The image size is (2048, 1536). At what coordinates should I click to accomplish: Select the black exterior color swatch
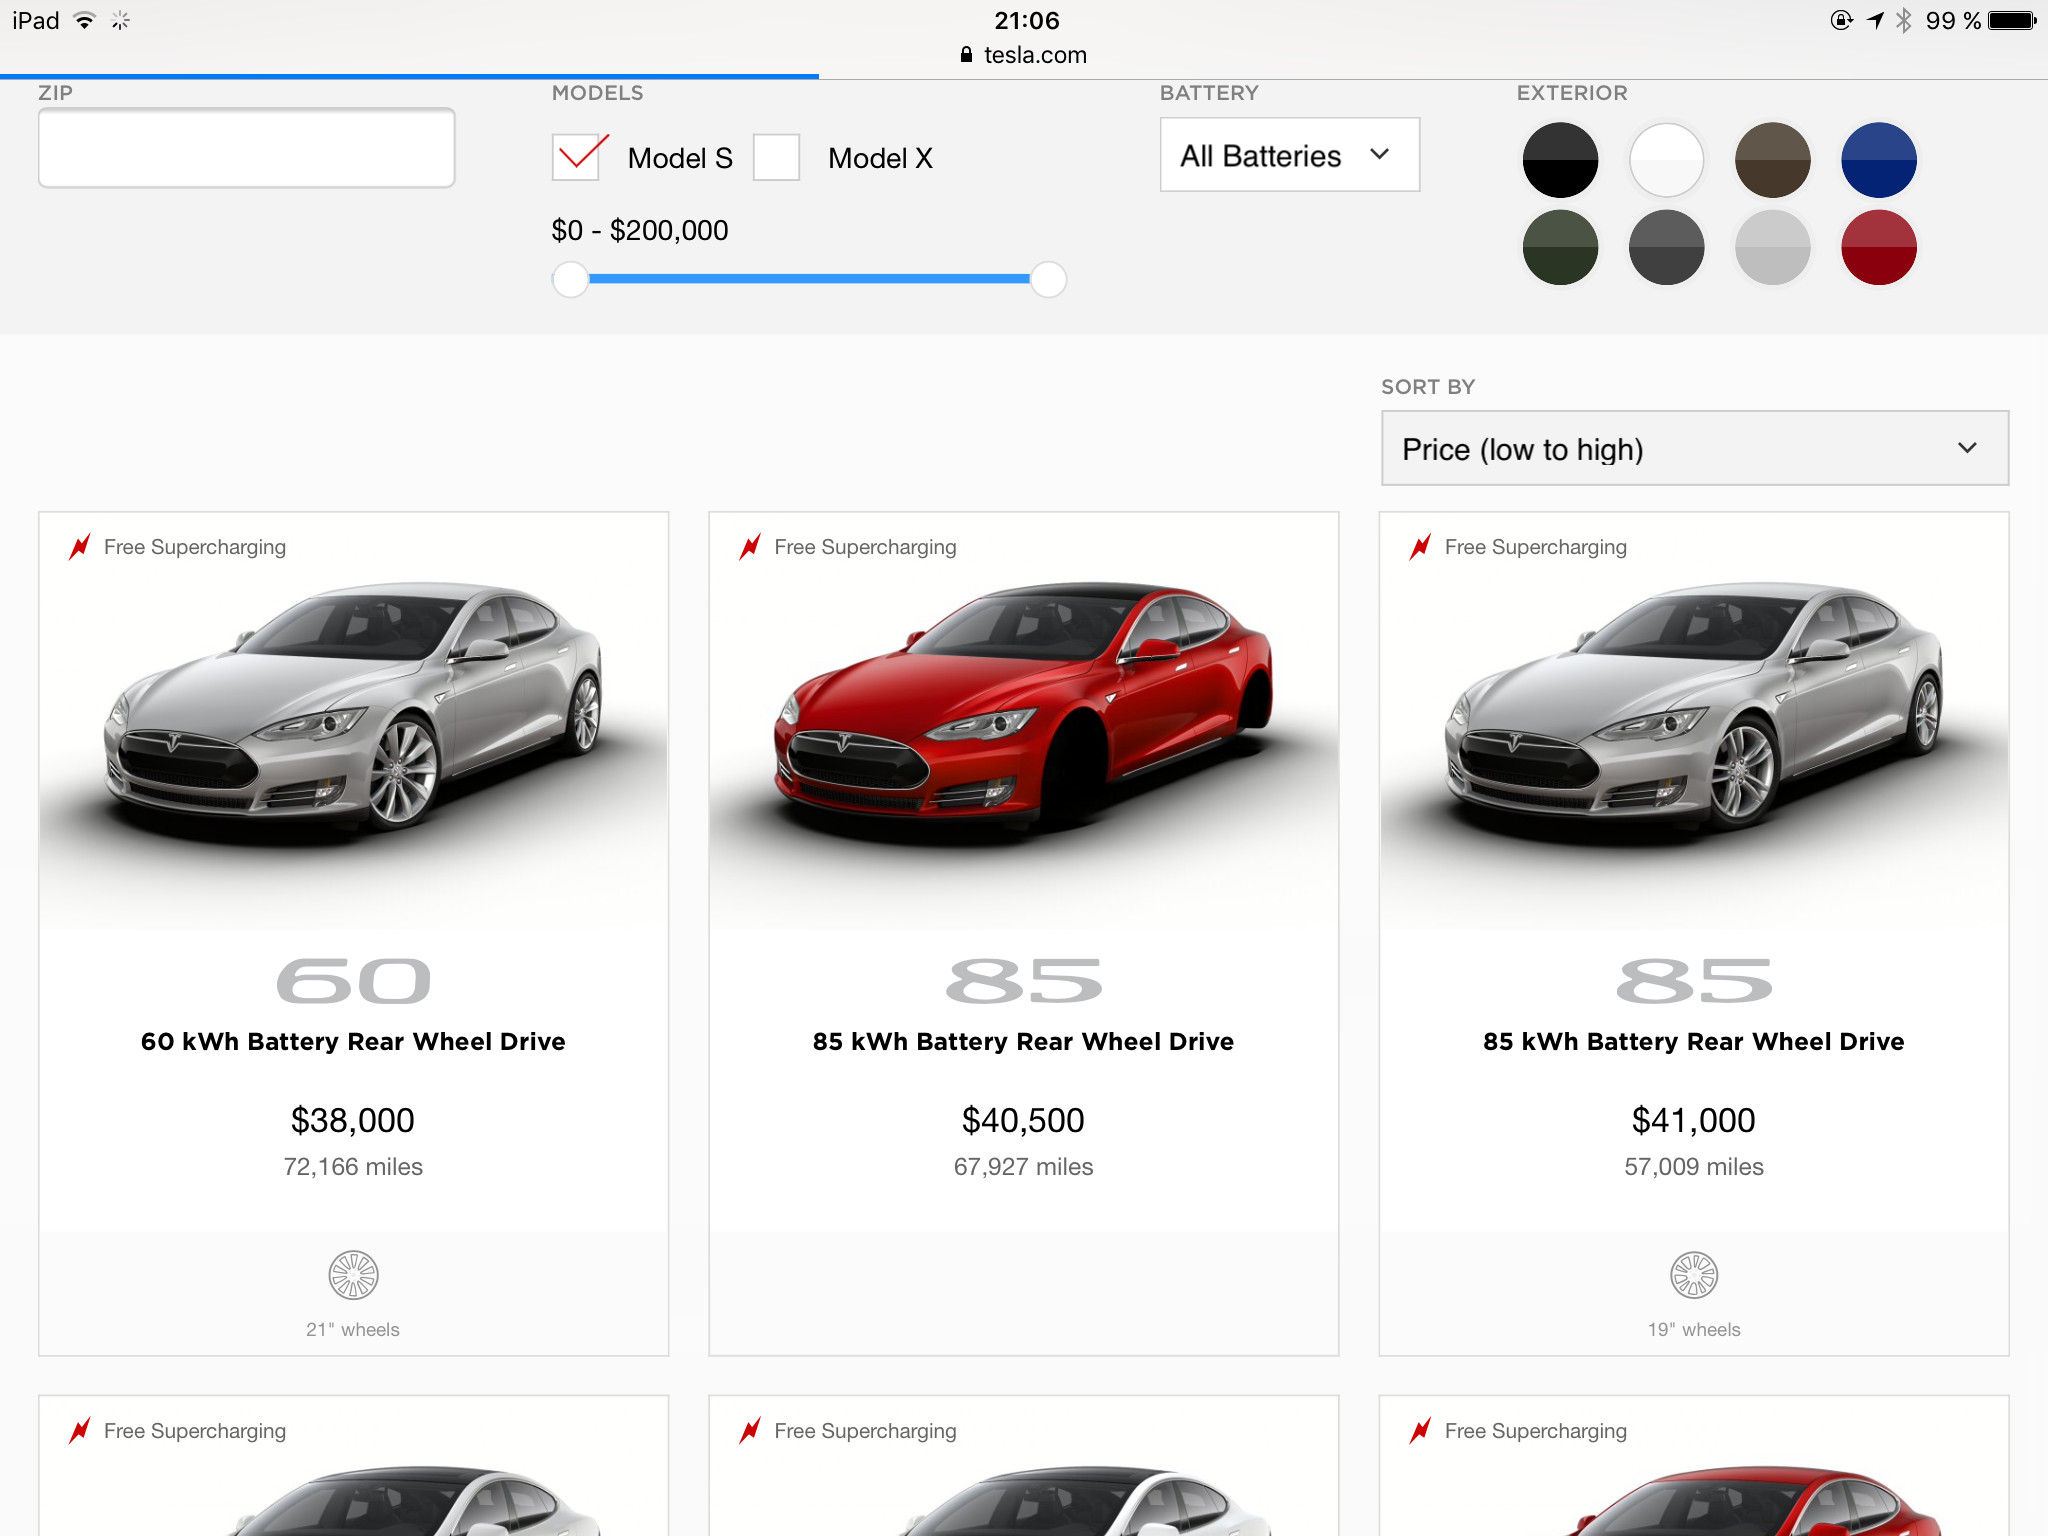pos(1560,160)
